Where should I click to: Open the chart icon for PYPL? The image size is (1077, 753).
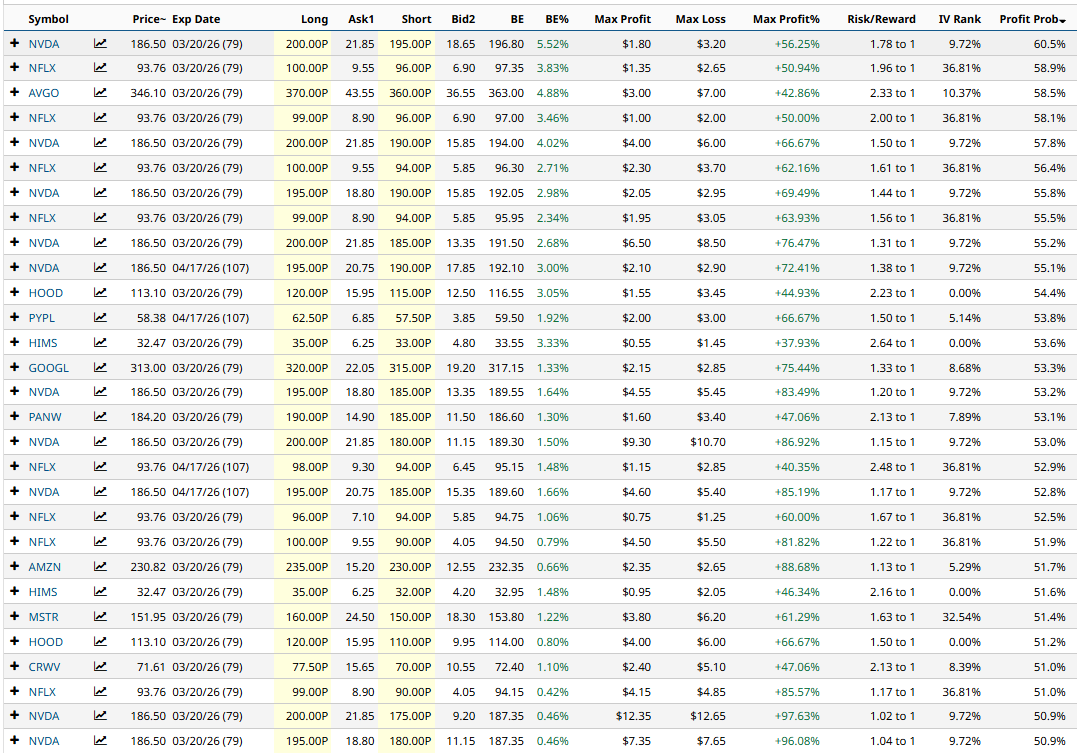pos(100,318)
